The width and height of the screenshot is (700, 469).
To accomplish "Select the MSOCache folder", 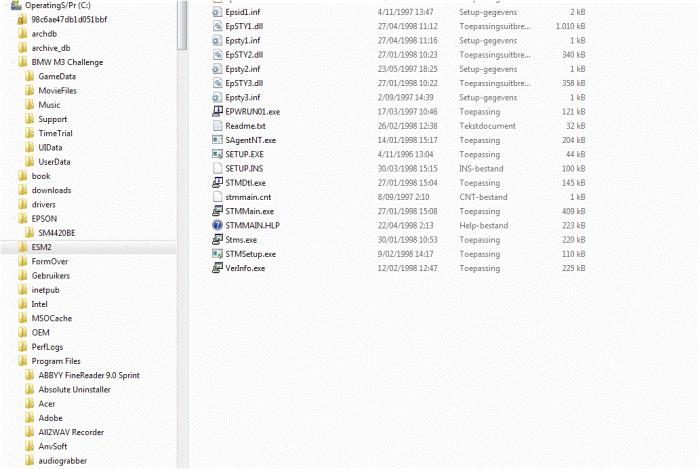I will [52, 319].
